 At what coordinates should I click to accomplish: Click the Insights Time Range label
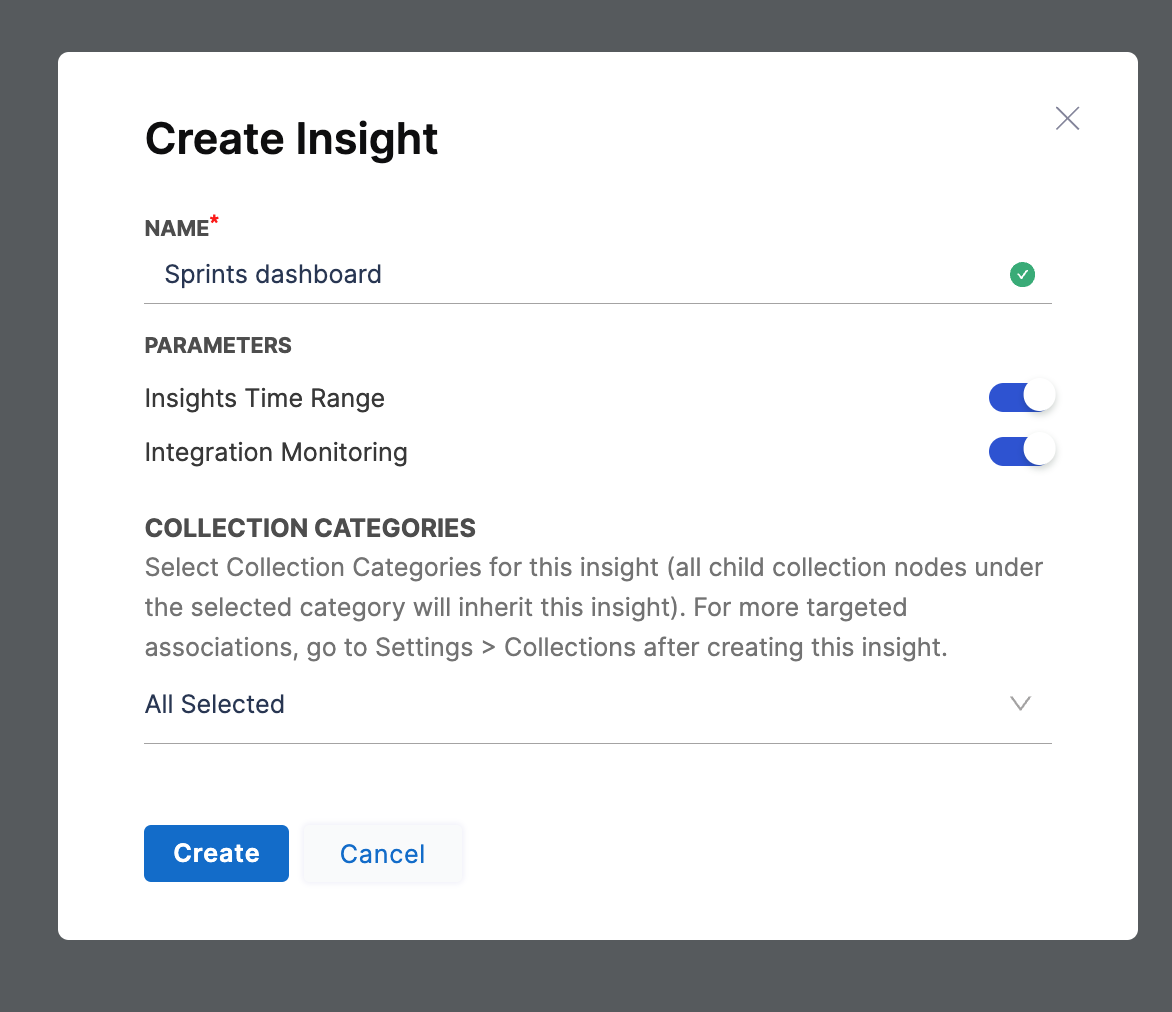[x=264, y=398]
